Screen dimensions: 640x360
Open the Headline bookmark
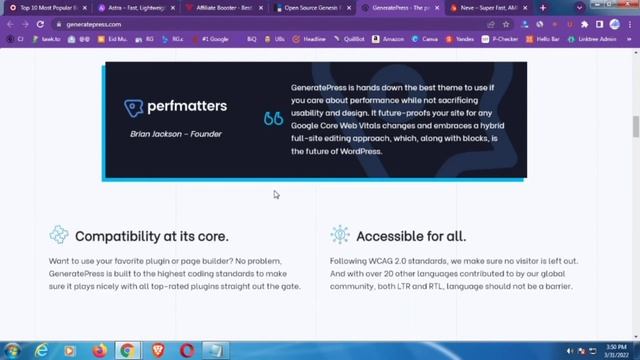(x=309, y=39)
